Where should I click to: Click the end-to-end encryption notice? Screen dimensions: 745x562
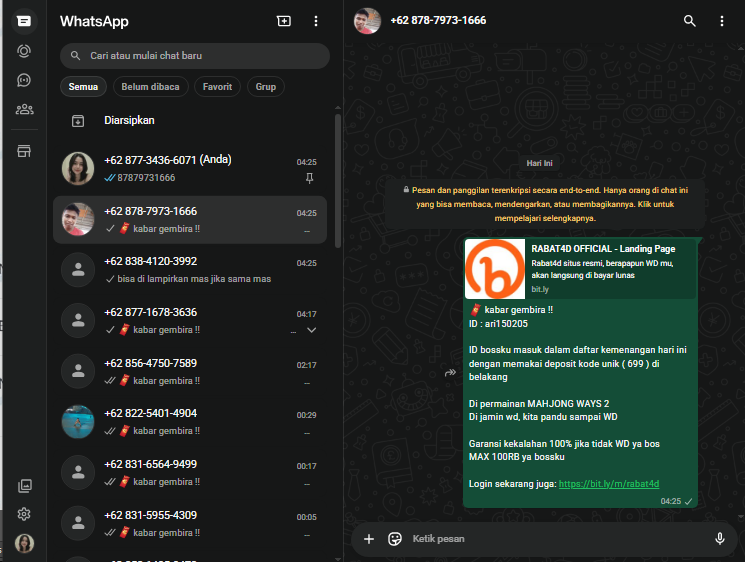point(545,204)
